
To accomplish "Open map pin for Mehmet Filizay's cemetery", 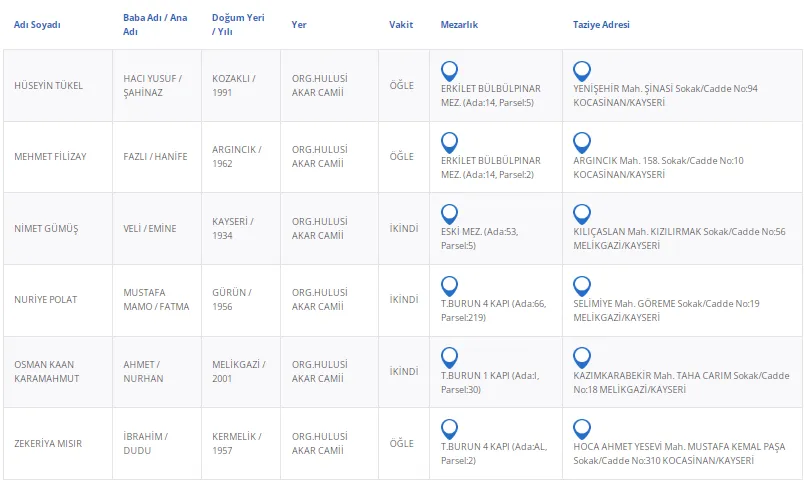I will 450,143.
